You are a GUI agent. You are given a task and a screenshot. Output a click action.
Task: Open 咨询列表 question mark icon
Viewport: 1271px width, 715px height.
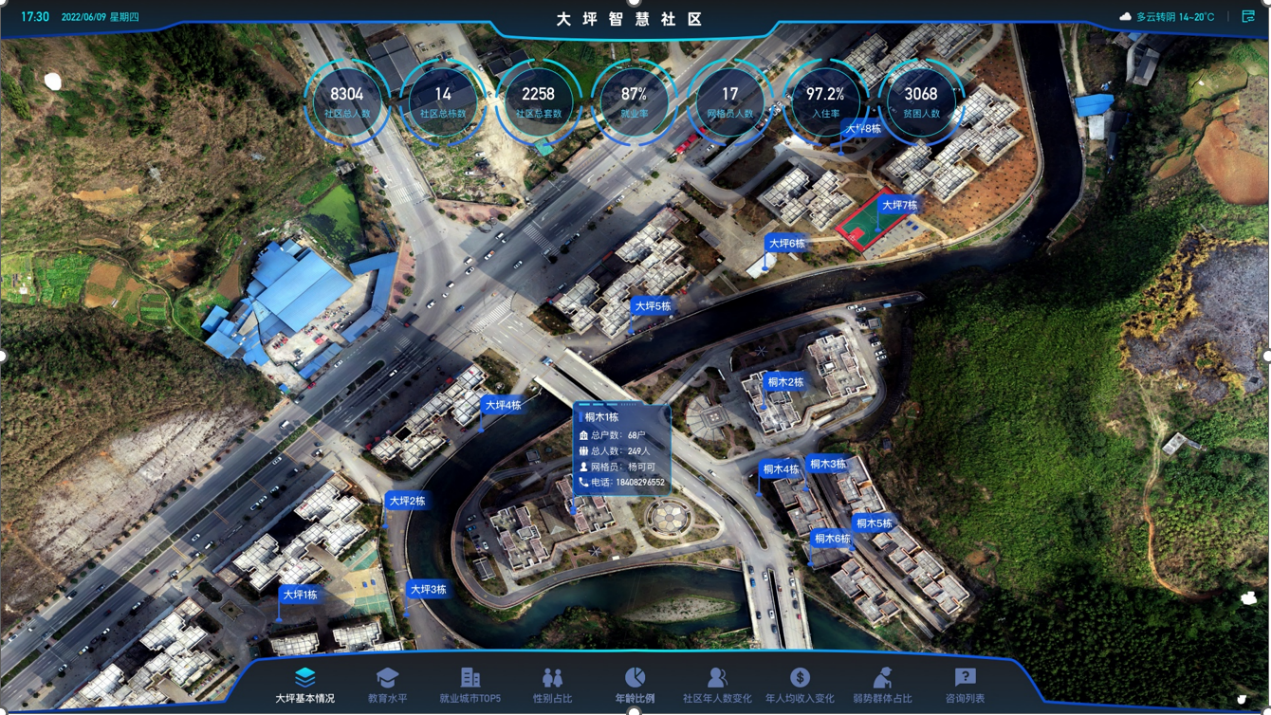[964, 677]
